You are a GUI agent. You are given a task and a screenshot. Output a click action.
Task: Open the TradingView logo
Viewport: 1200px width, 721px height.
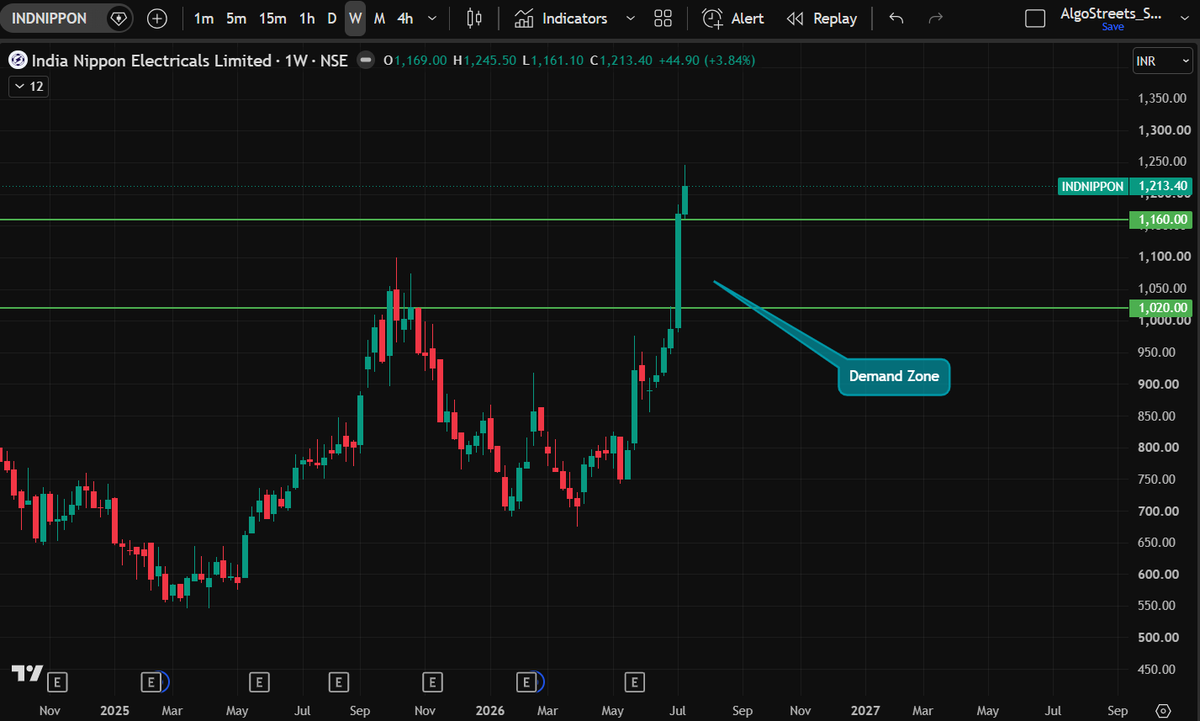[27, 674]
